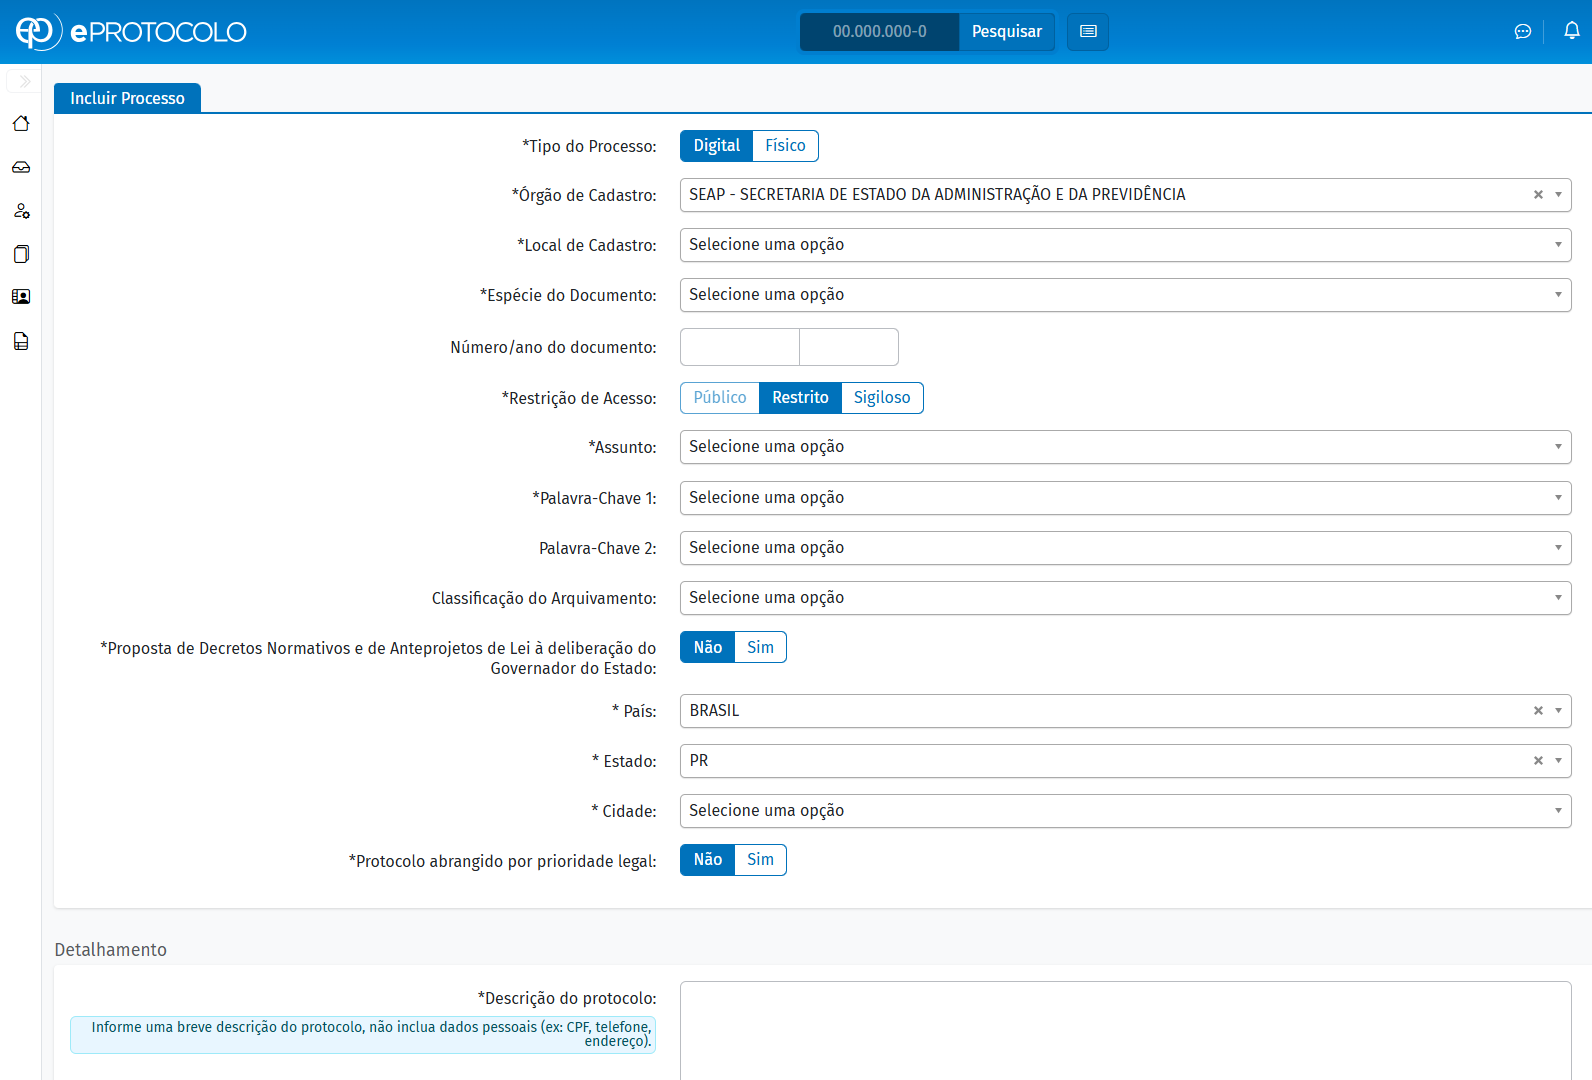1592x1080 pixels.
Task: Click the list icon button beside Pesquisar
Action: [x=1088, y=32]
